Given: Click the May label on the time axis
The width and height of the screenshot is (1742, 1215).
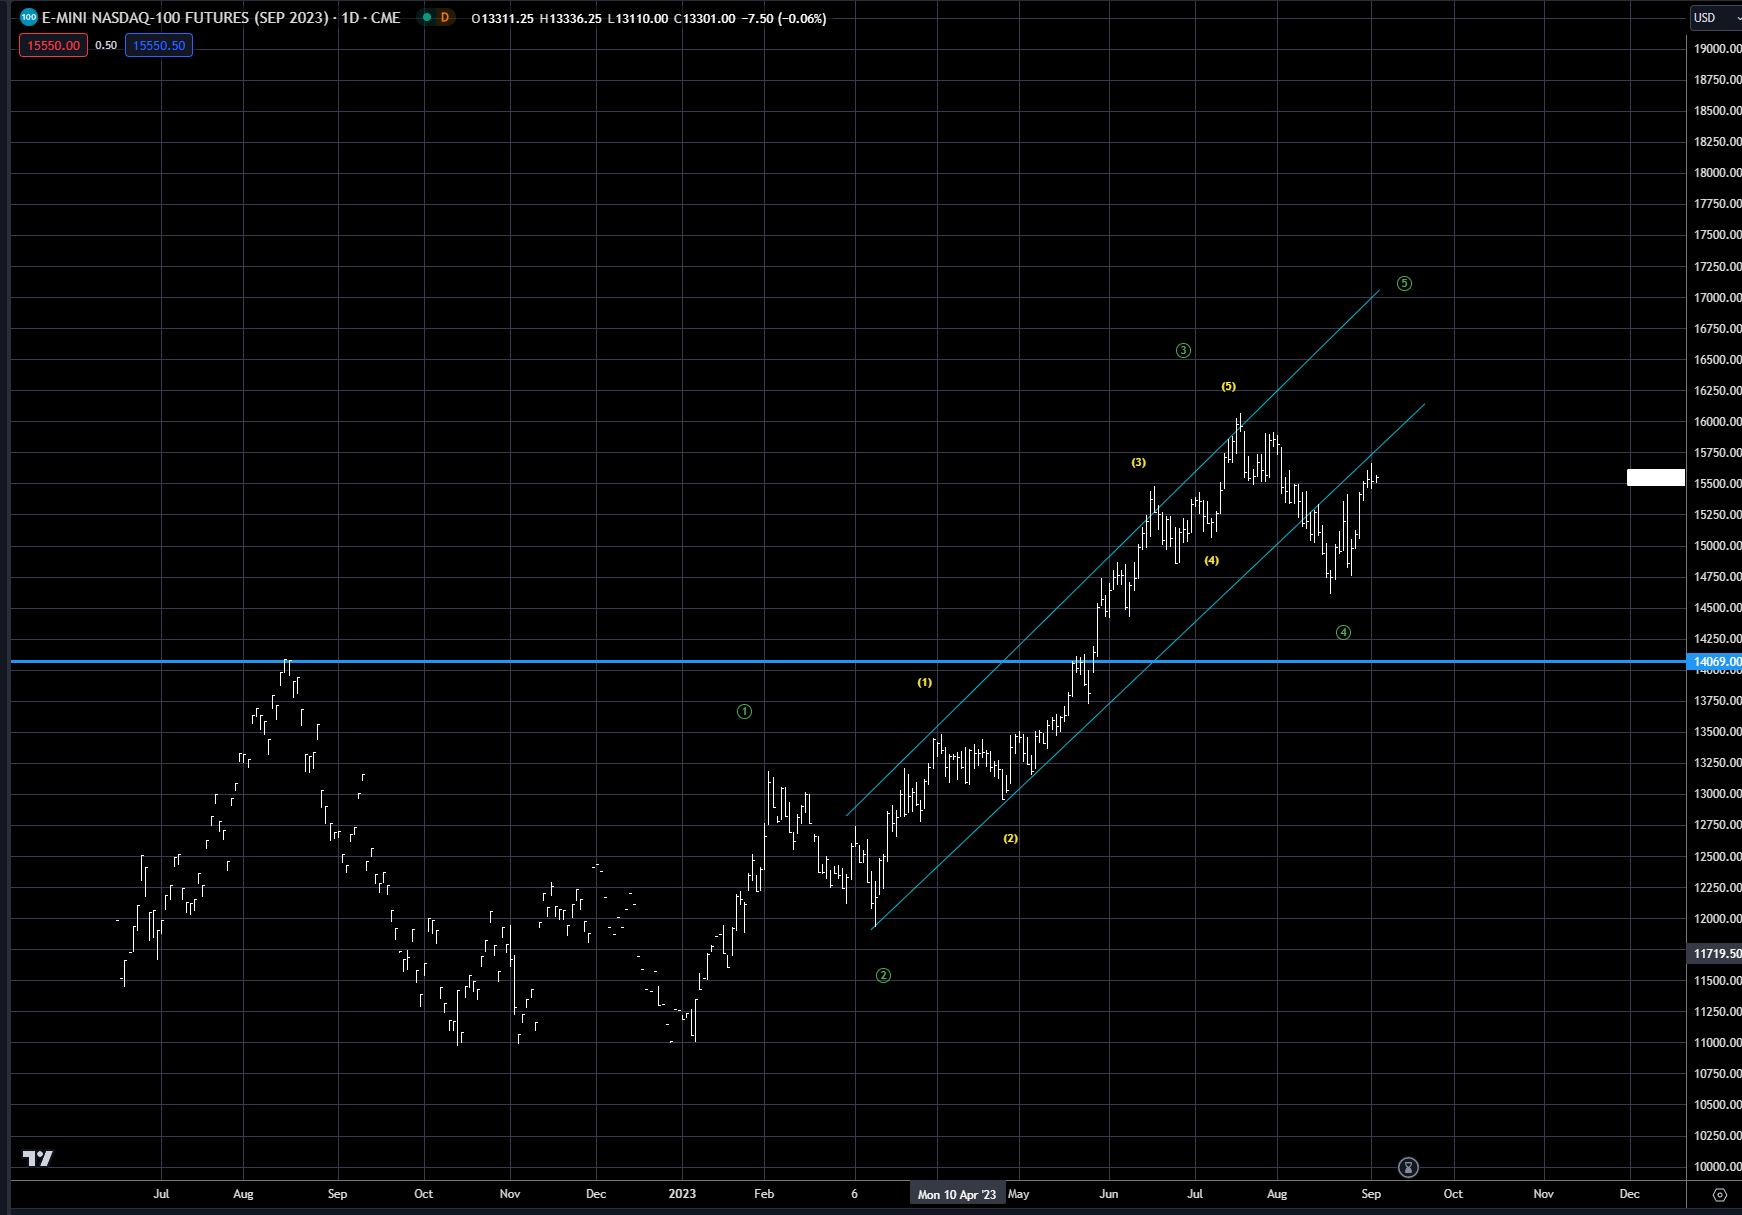Looking at the screenshot, I should coord(1019,1194).
